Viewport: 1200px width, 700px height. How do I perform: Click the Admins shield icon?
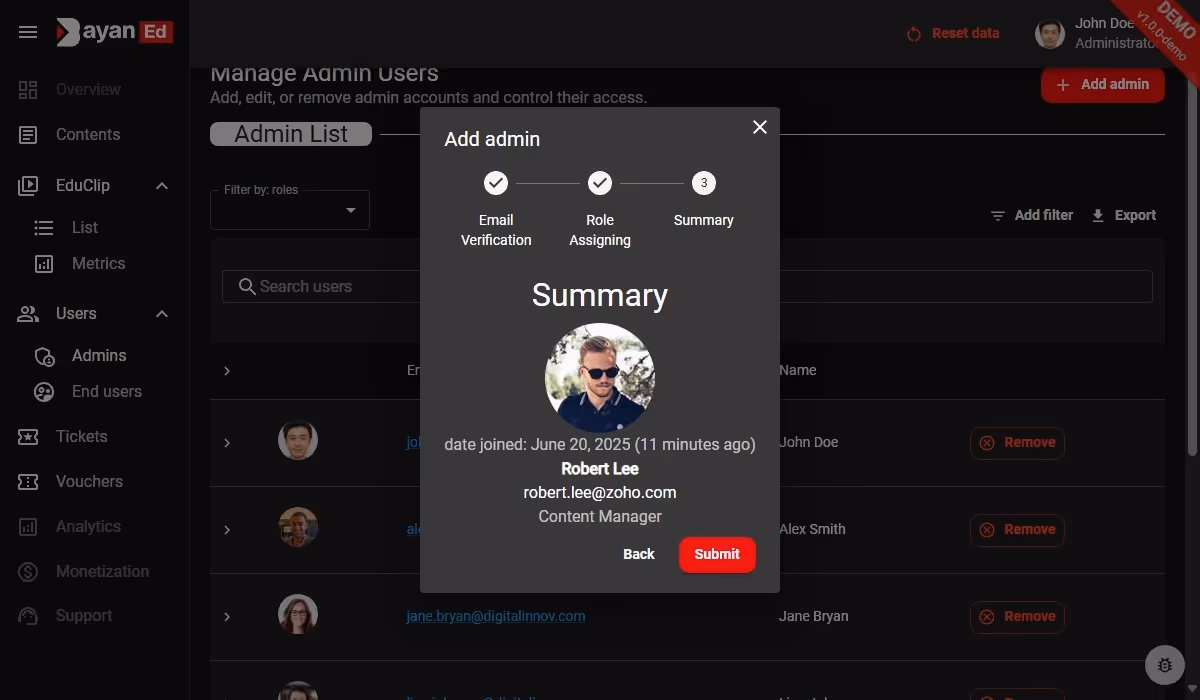coord(44,356)
